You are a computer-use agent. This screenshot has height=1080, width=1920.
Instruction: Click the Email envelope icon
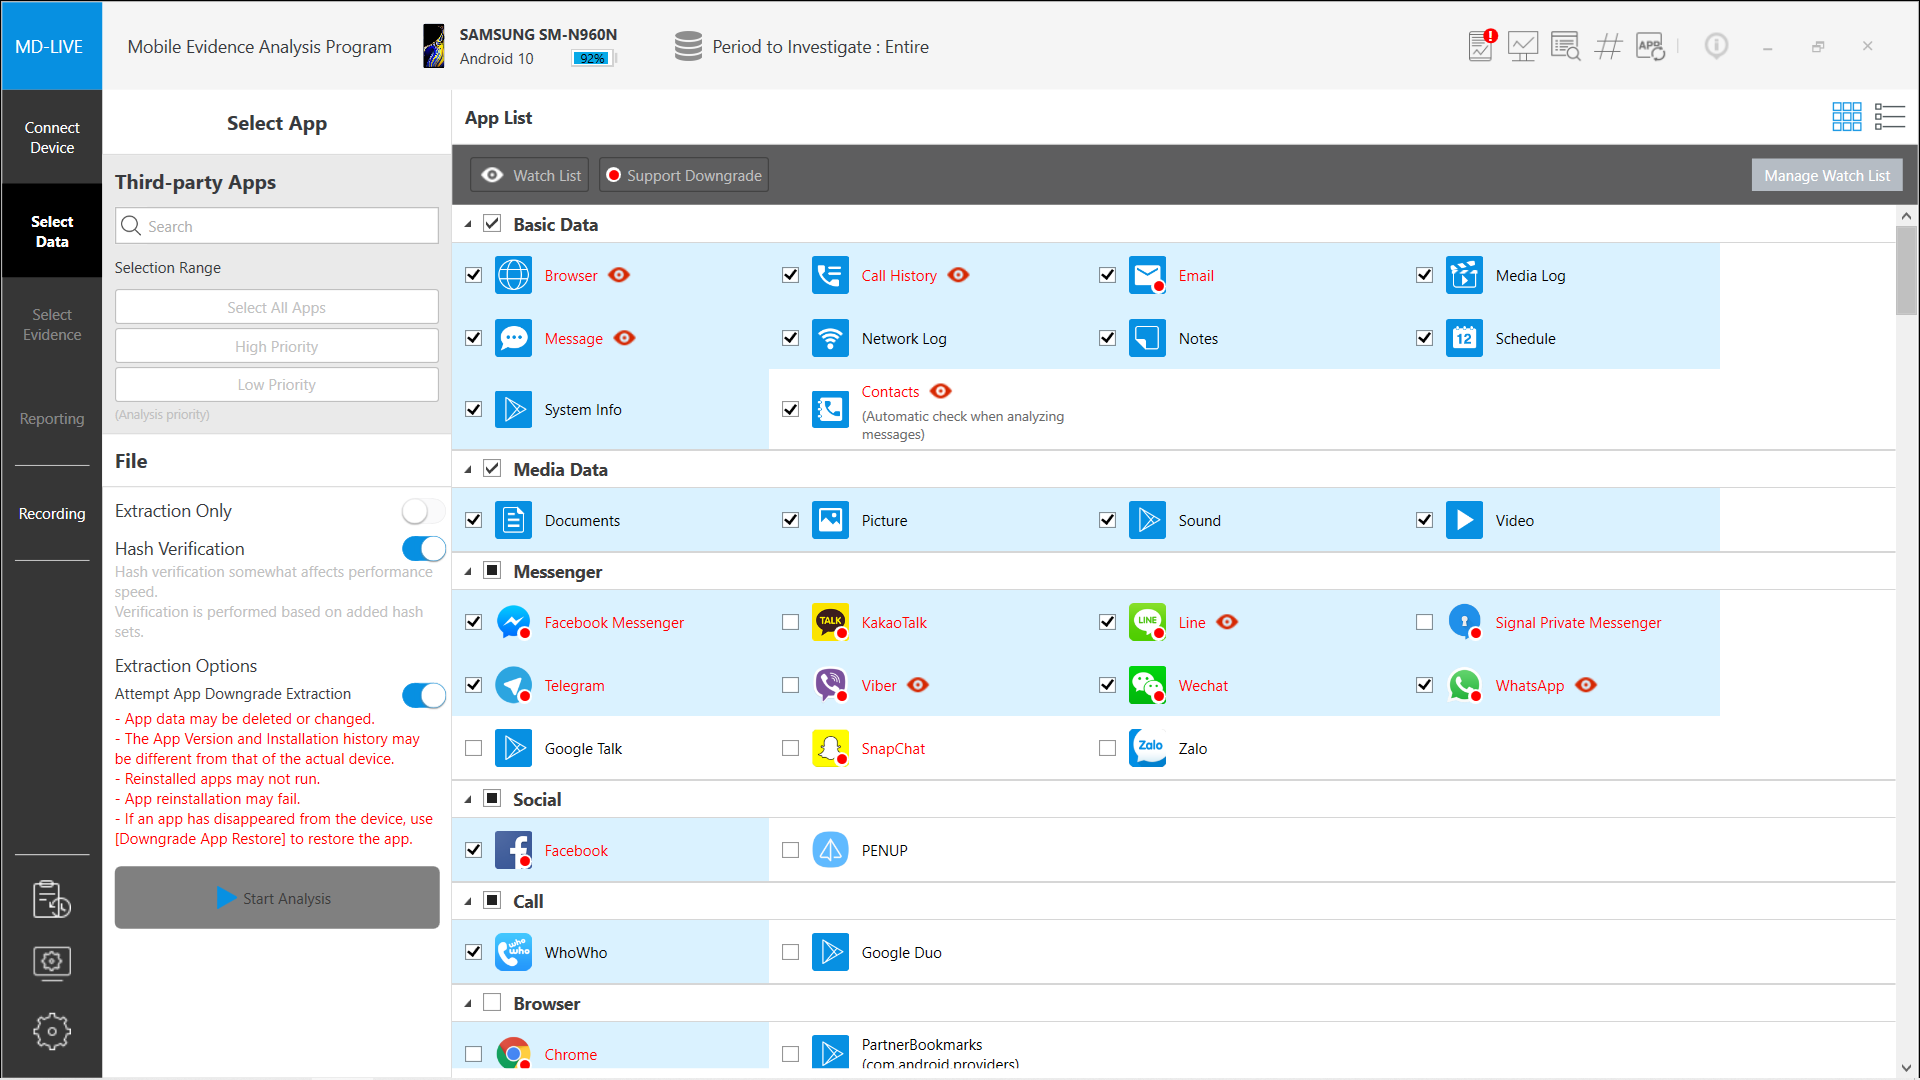coord(1147,275)
